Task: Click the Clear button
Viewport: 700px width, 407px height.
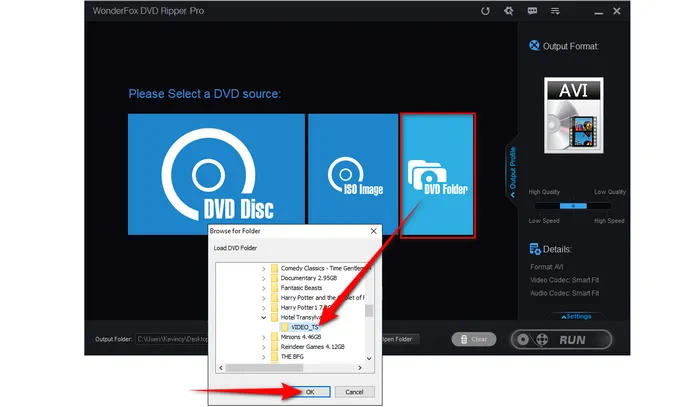Action: click(x=473, y=339)
